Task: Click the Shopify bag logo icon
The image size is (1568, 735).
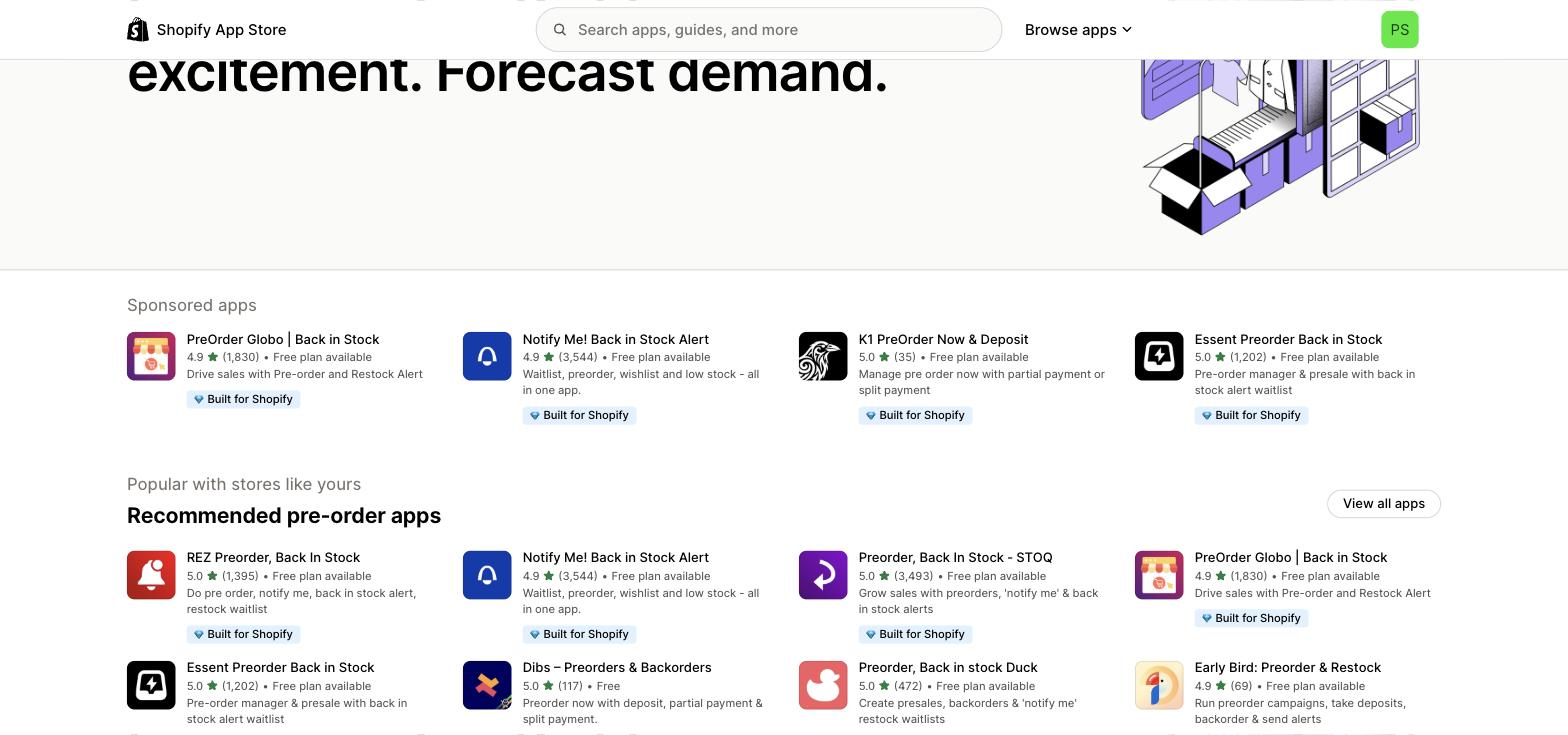Action: (138, 30)
